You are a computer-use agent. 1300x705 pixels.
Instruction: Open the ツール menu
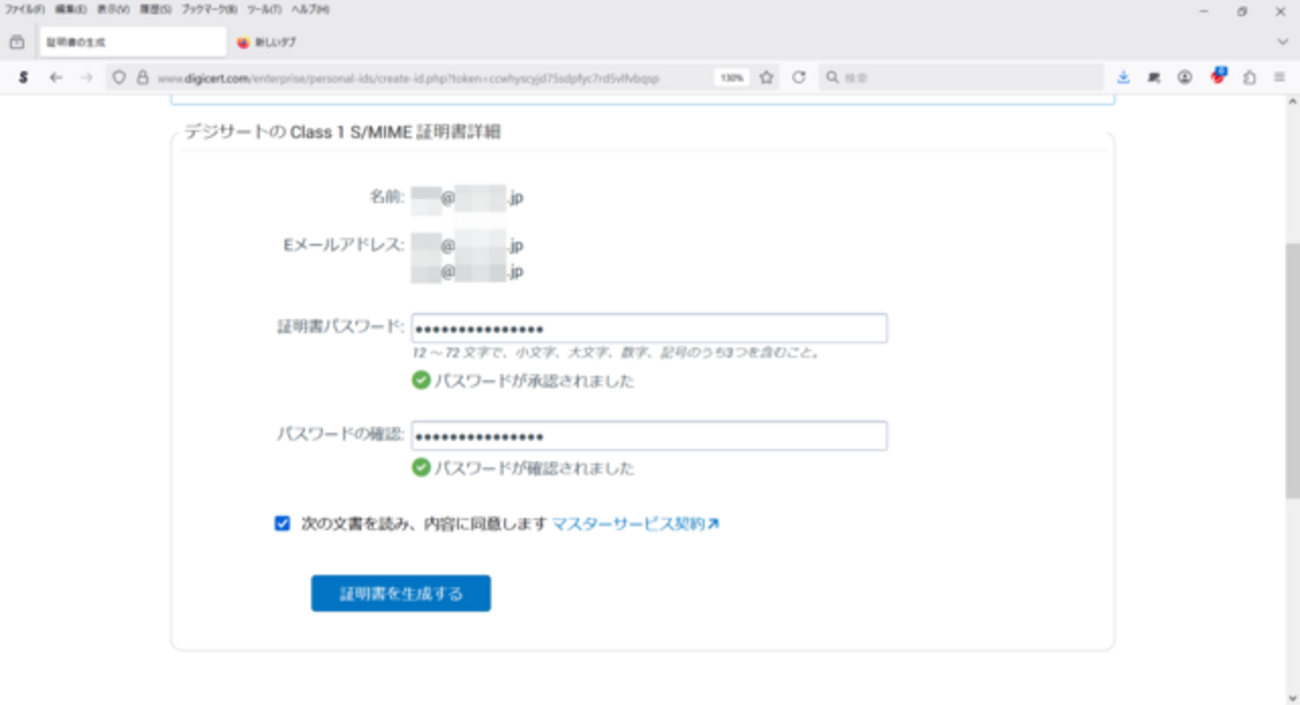(x=264, y=9)
